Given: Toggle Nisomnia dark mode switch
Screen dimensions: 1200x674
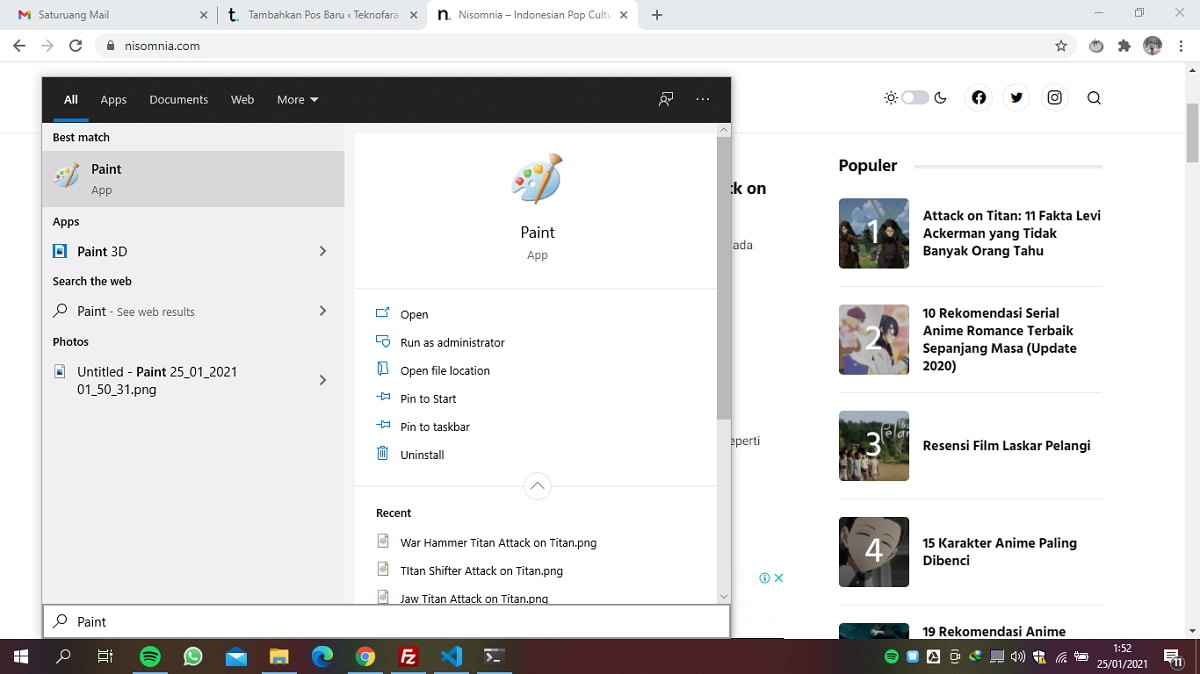Looking at the screenshot, I should (914, 97).
